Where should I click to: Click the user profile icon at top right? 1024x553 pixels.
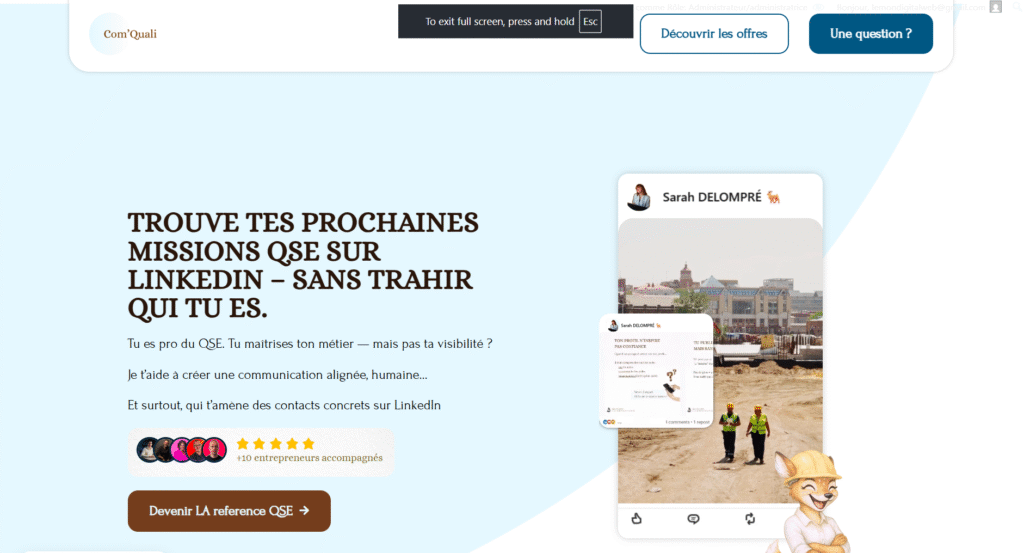click(995, 7)
